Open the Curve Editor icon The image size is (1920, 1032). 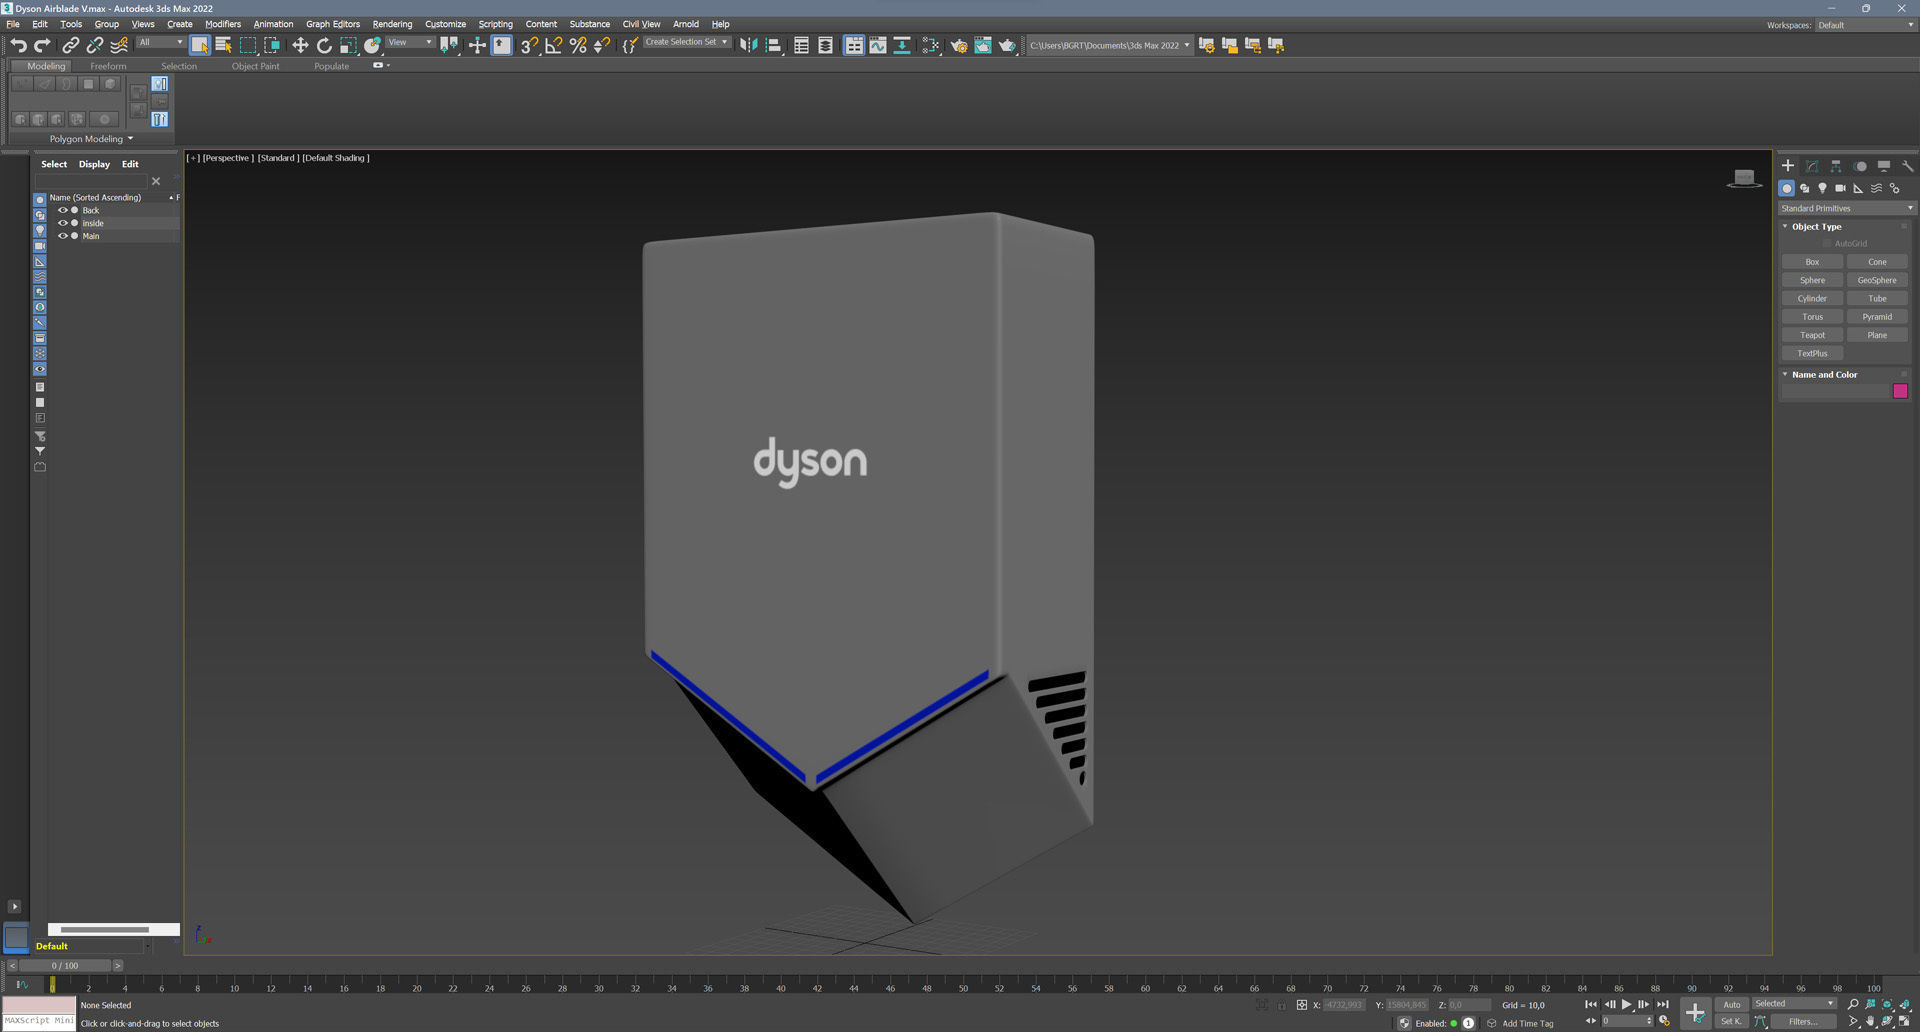pyautogui.click(x=877, y=45)
